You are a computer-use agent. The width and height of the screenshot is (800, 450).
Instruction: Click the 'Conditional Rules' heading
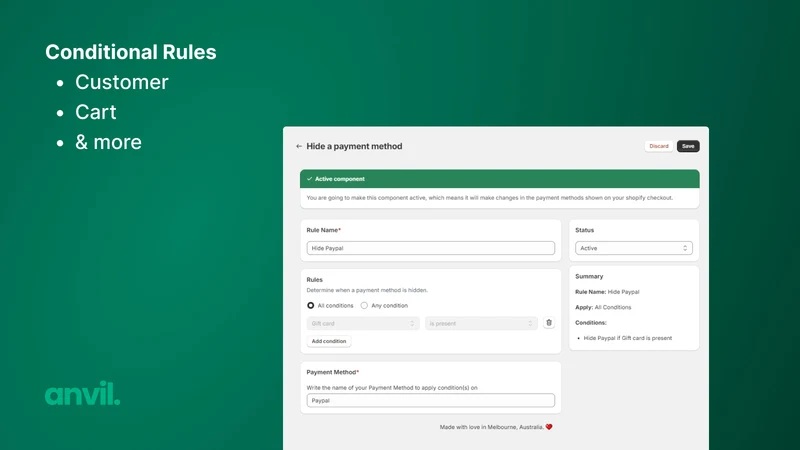tap(131, 52)
